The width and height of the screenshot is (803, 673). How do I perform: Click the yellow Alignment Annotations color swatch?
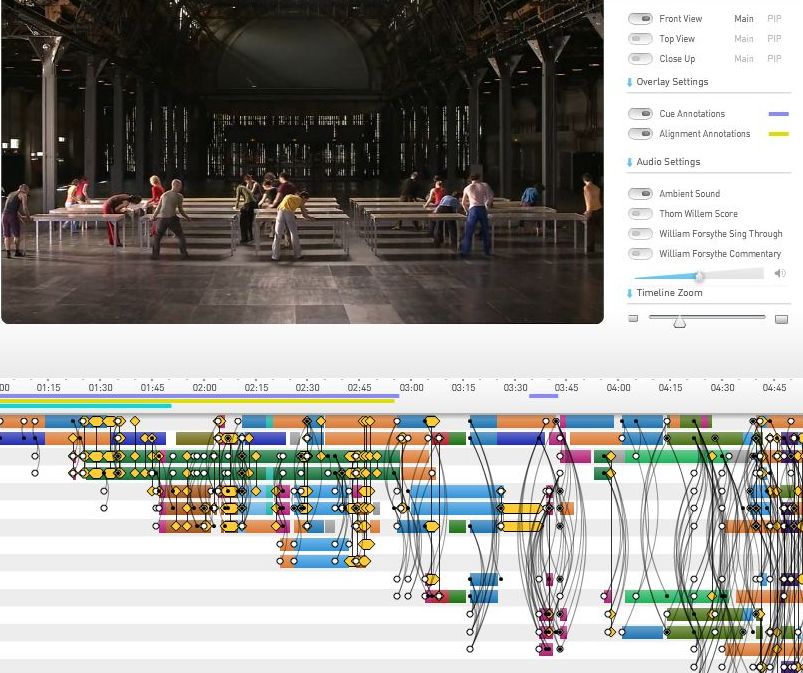[778, 134]
